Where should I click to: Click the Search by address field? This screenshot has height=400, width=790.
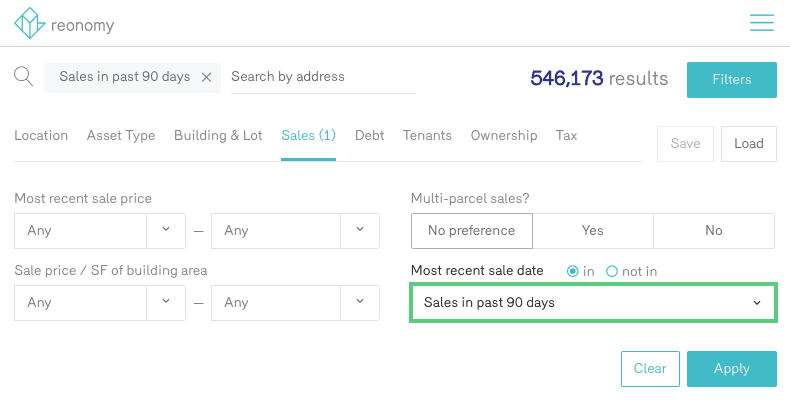[x=322, y=77]
